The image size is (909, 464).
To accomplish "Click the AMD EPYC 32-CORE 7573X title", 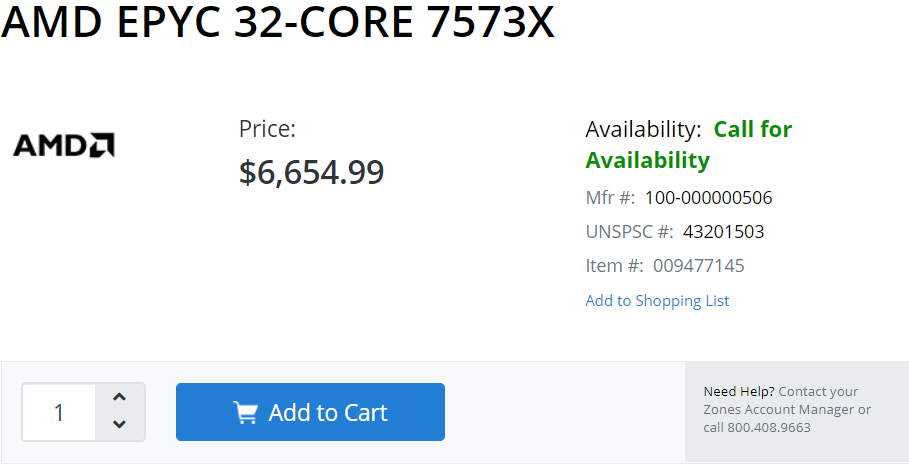I will click(278, 21).
